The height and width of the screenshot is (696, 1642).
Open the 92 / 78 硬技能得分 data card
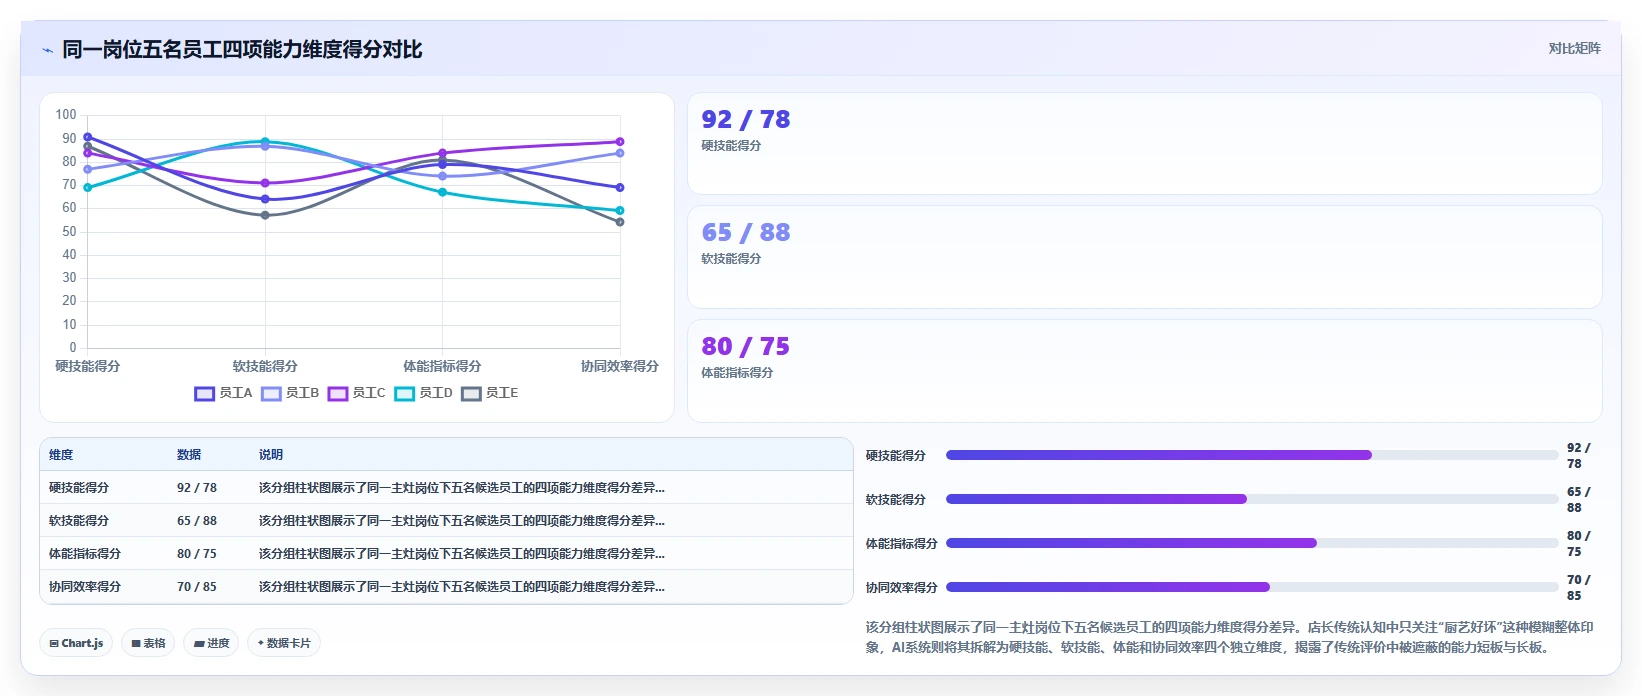(x=1145, y=144)
